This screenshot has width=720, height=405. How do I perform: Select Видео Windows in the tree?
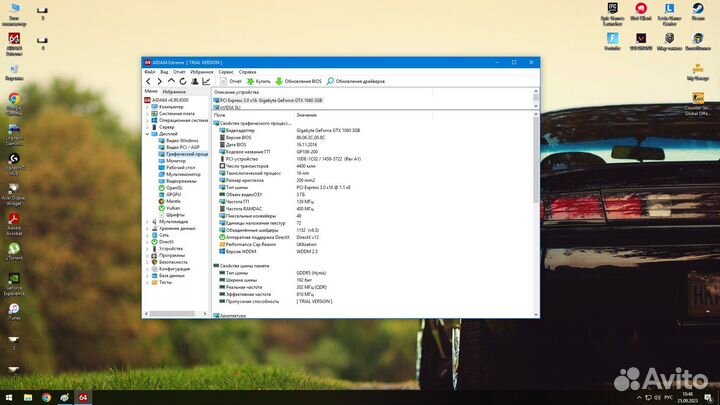(178, 141)
